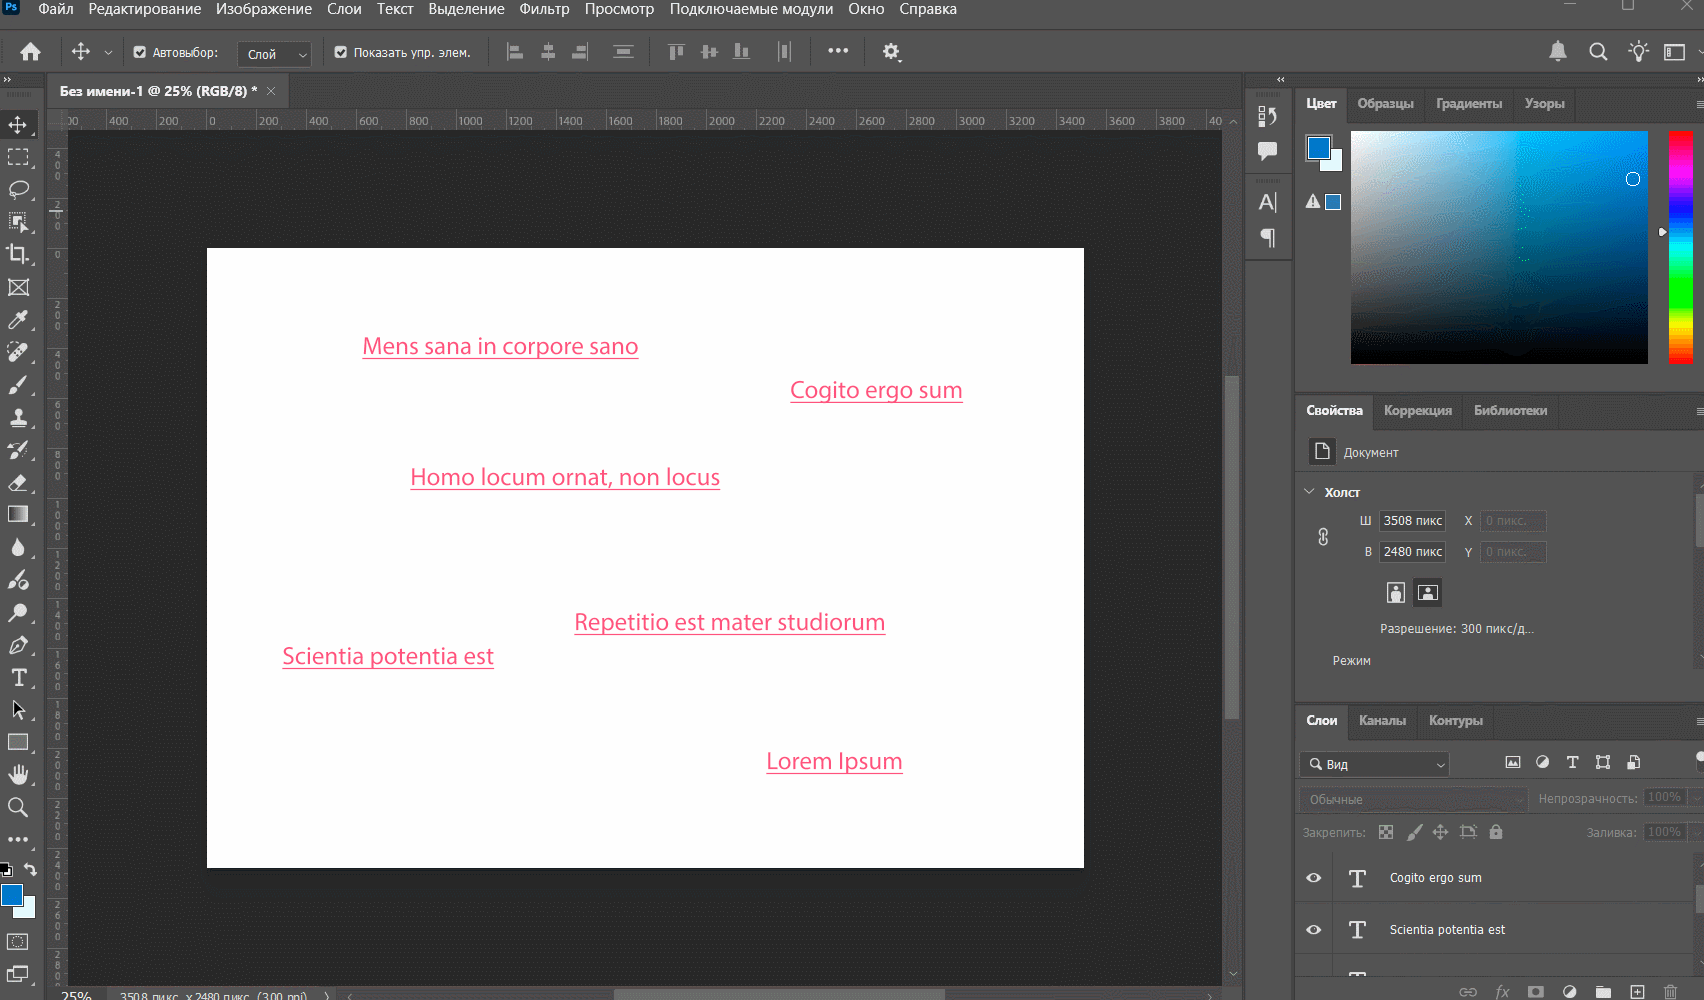Select the Clone Stamp tool

(18, 417)
